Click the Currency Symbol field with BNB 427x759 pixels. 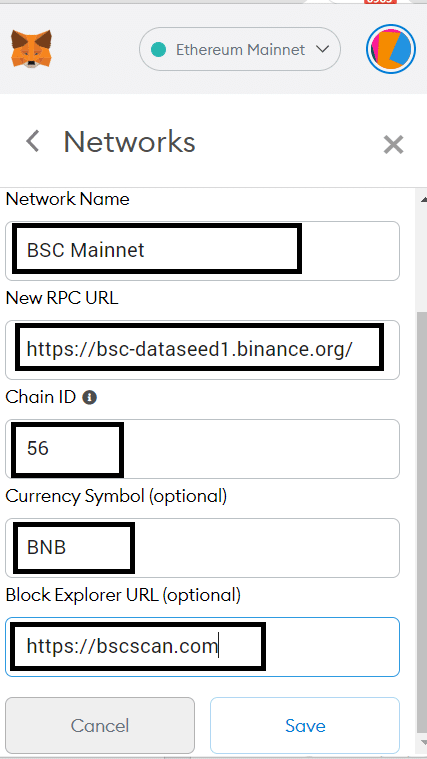tap(202, 548)
